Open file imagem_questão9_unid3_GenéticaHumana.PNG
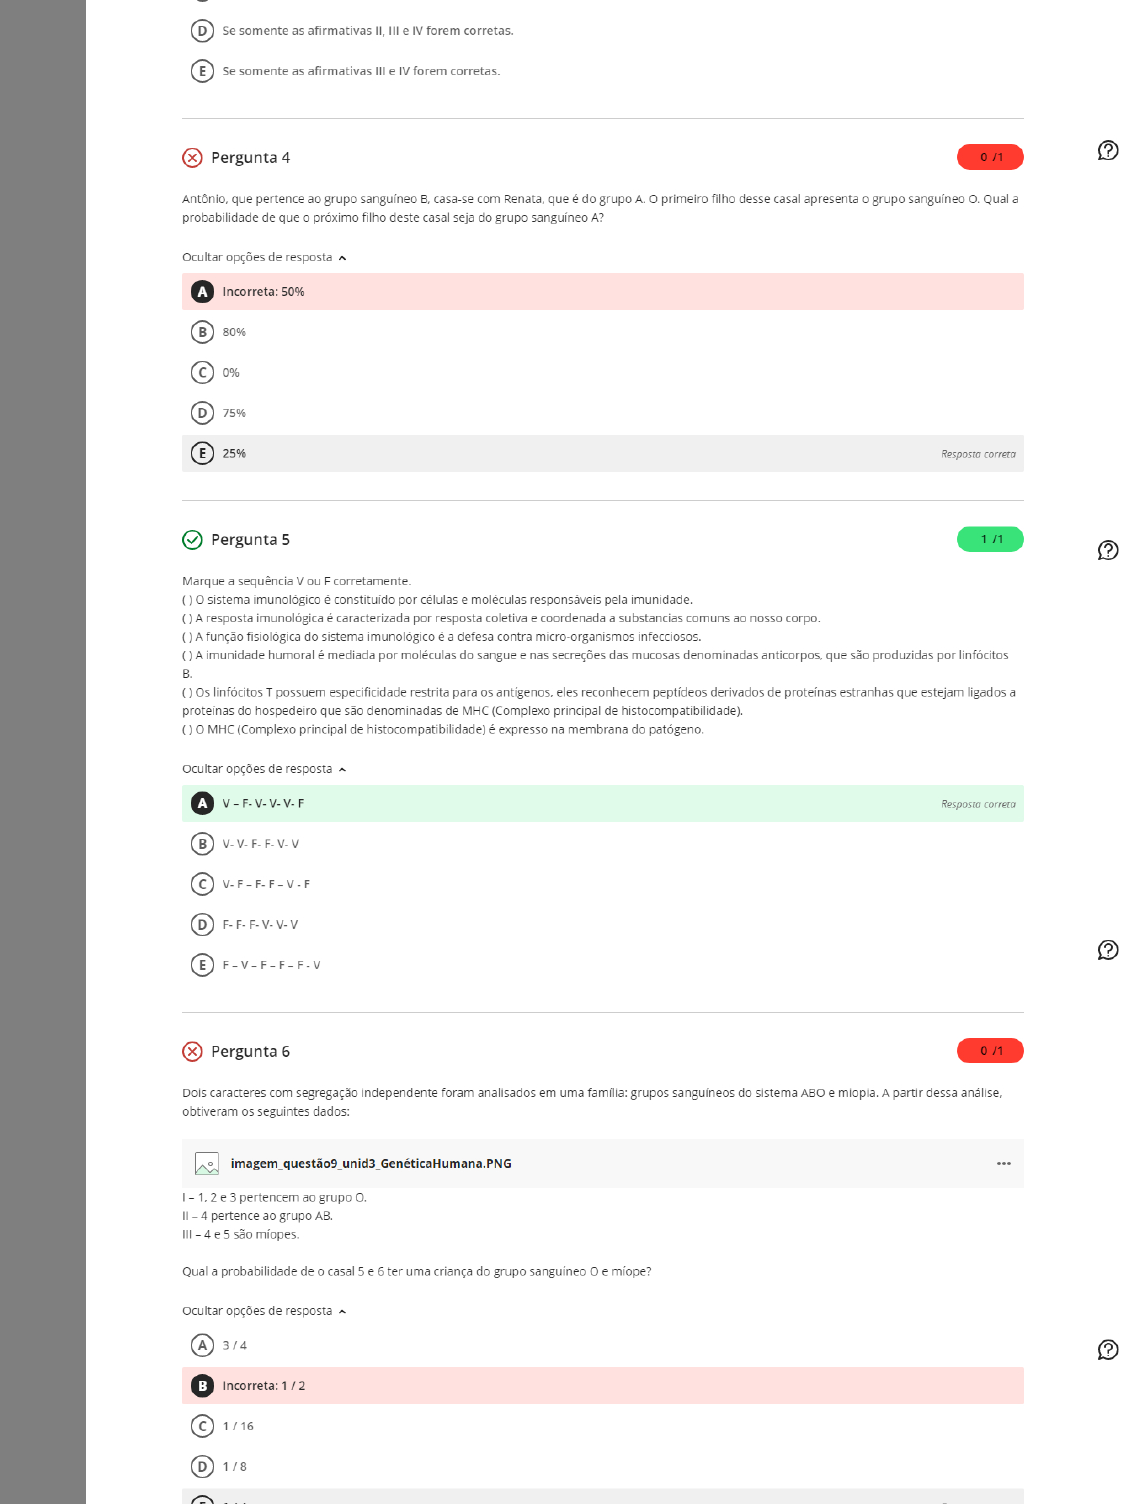The image size is (1145, 1504). [x=370, y=1163]
